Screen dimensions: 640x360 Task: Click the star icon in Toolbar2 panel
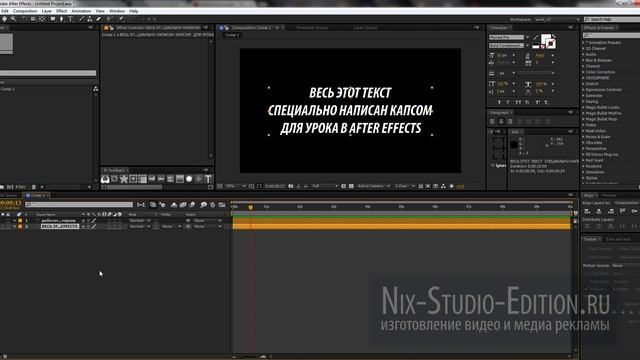click(x=124, y=179)
